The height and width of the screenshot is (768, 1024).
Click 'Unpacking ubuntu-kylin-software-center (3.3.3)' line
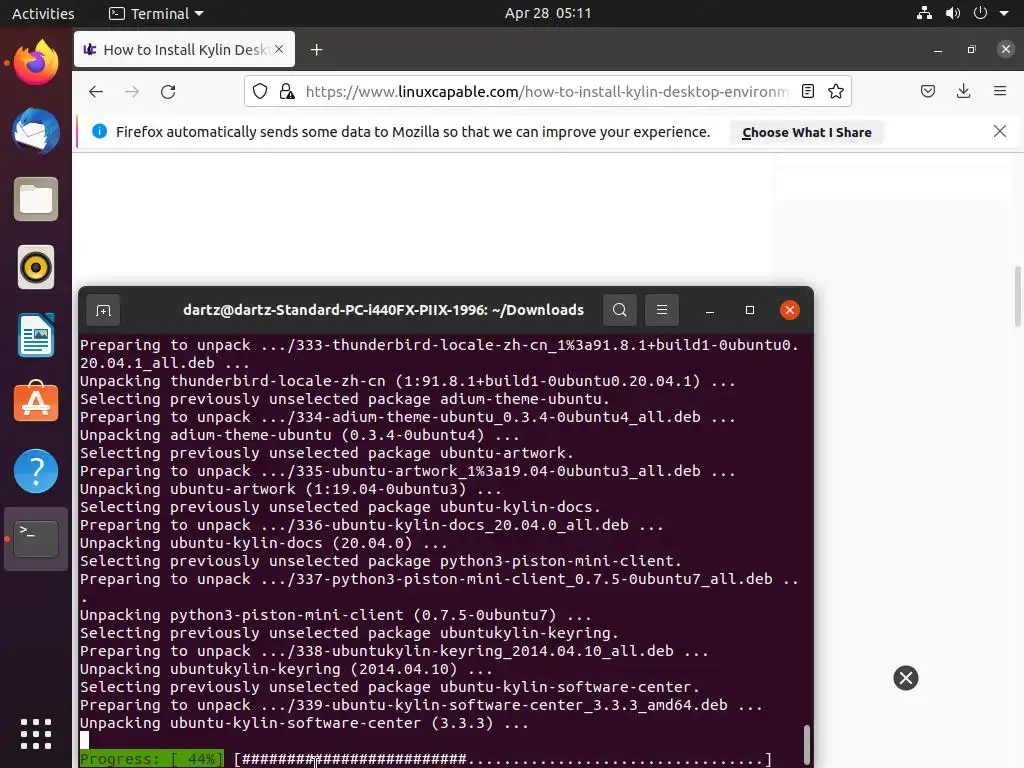(304, 724)
